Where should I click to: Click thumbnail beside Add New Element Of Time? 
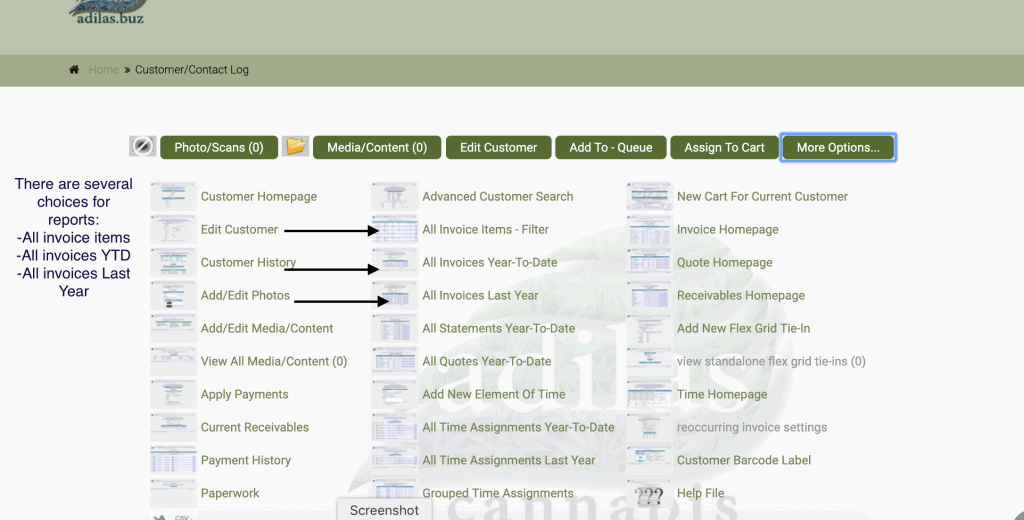tap(394, 394)
